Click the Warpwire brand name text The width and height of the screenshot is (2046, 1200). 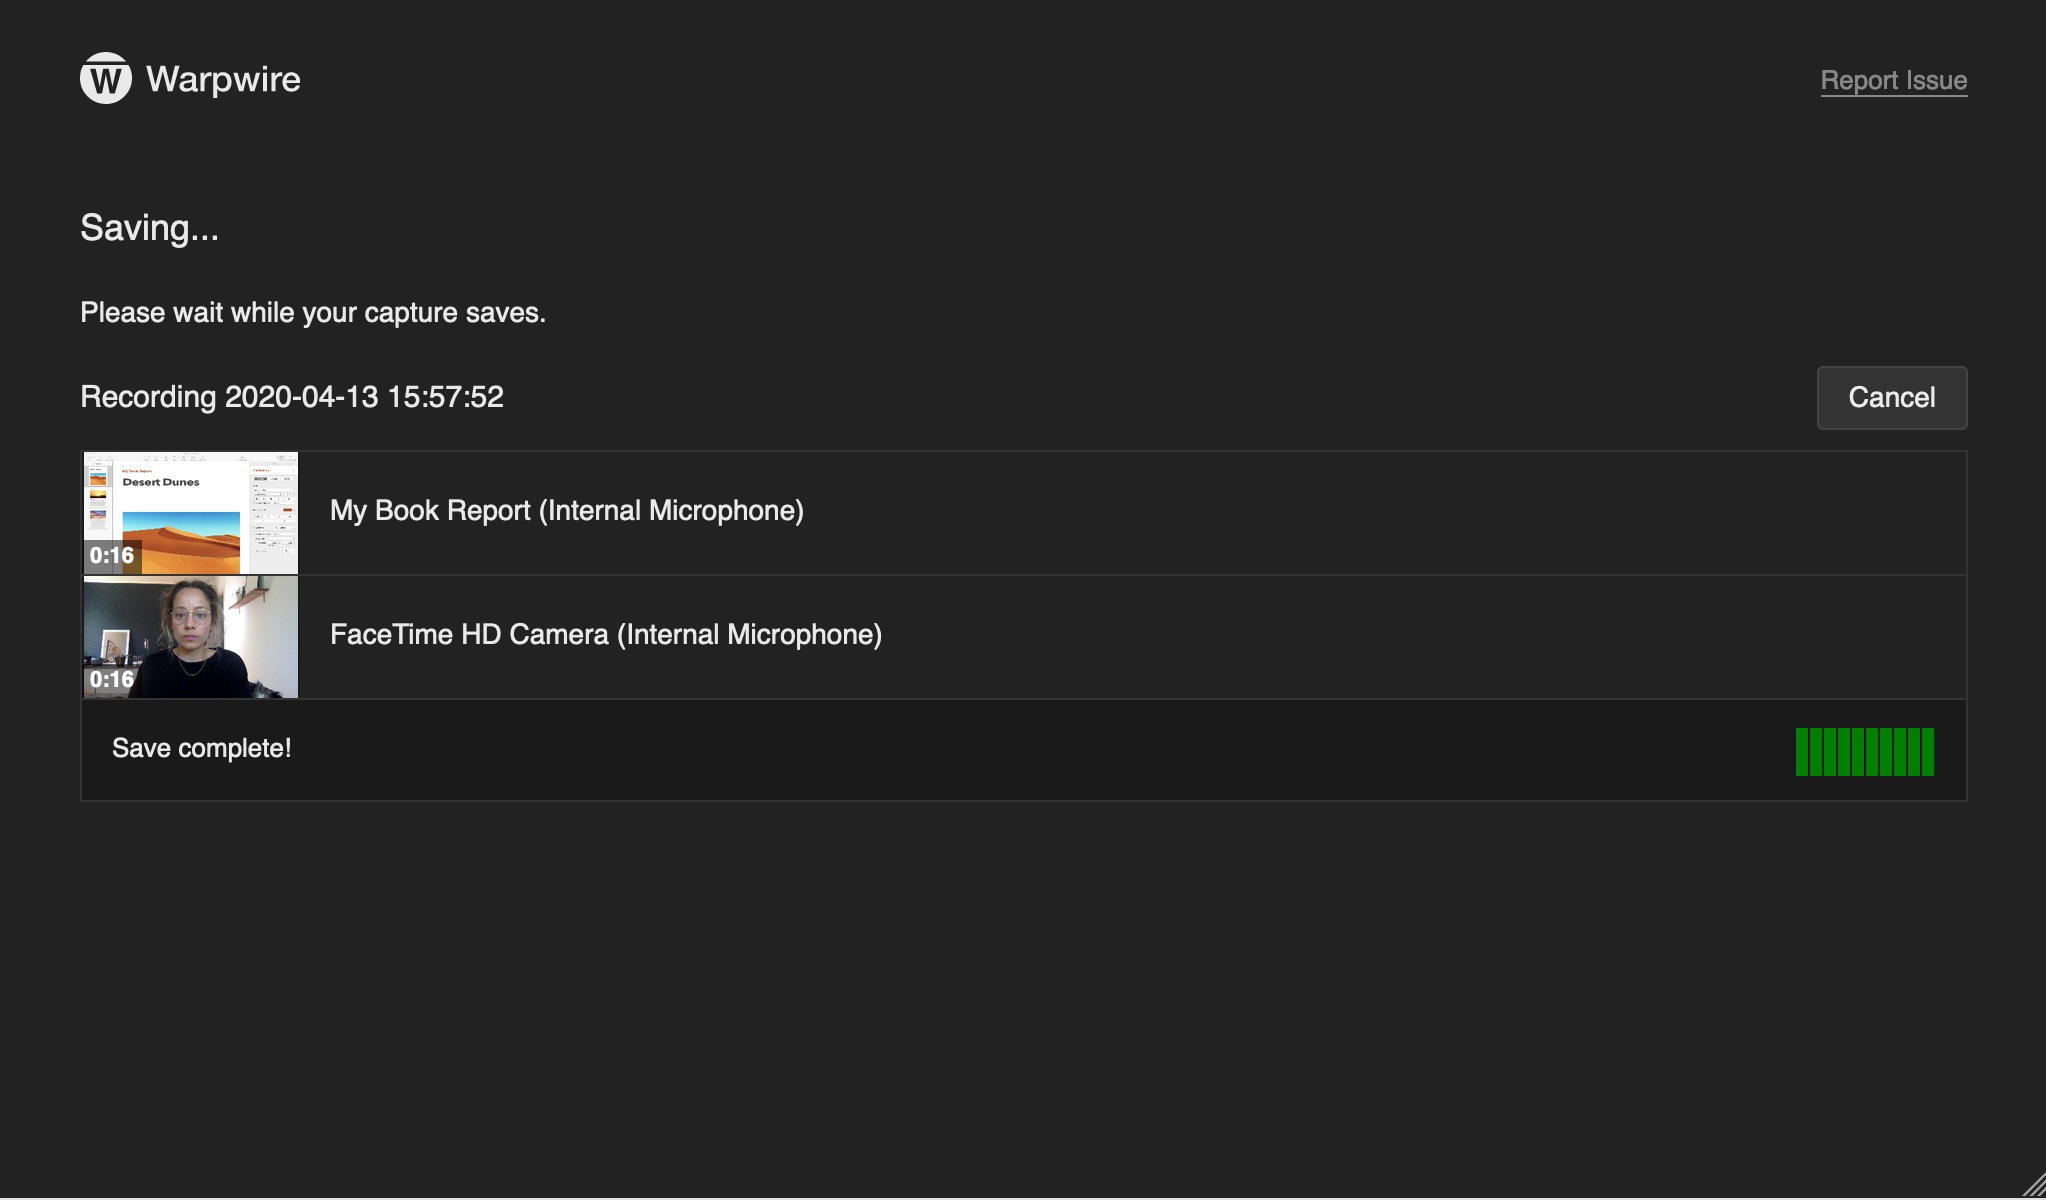point(223,79)
